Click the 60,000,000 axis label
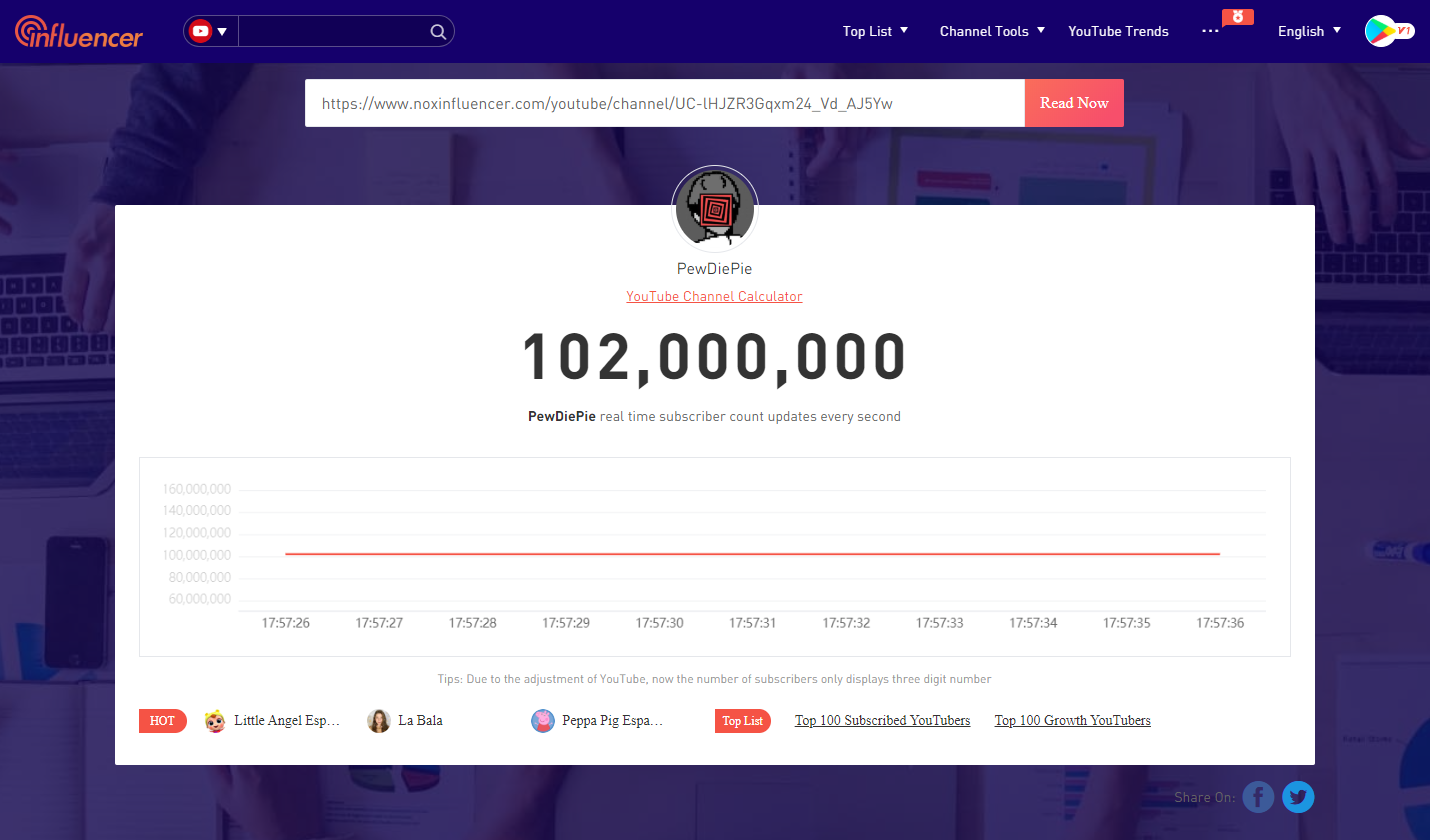Image resolution: width=1430 pixels, height=840 pixels. [x=200, y=599]
